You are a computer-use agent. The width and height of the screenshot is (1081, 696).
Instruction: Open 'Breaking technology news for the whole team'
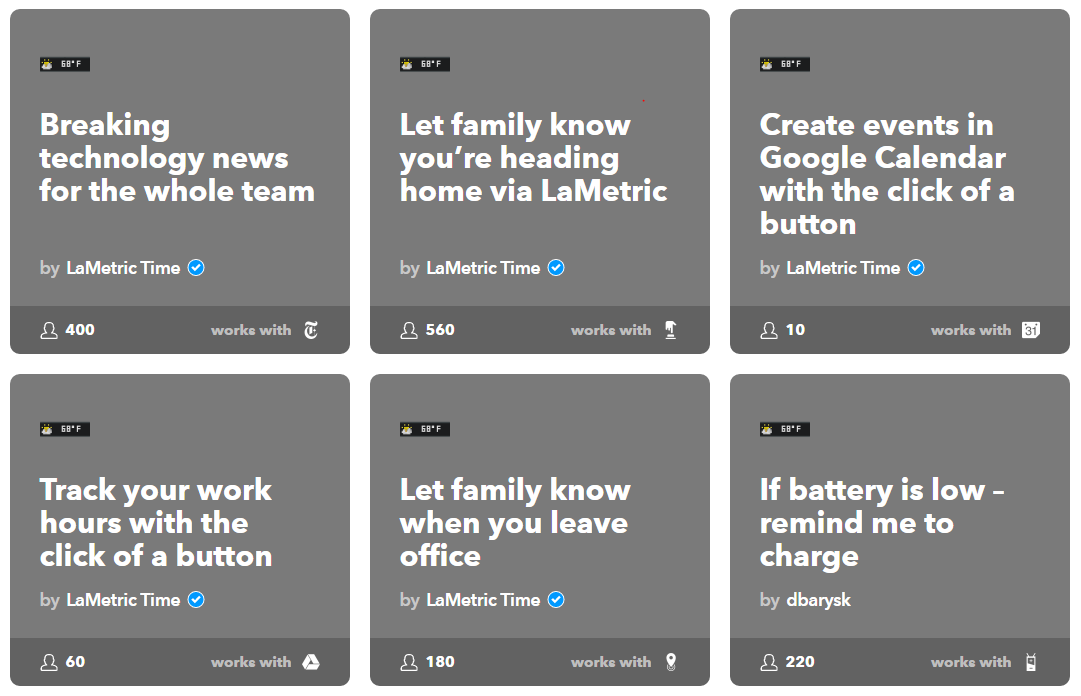tap(176, 158)
